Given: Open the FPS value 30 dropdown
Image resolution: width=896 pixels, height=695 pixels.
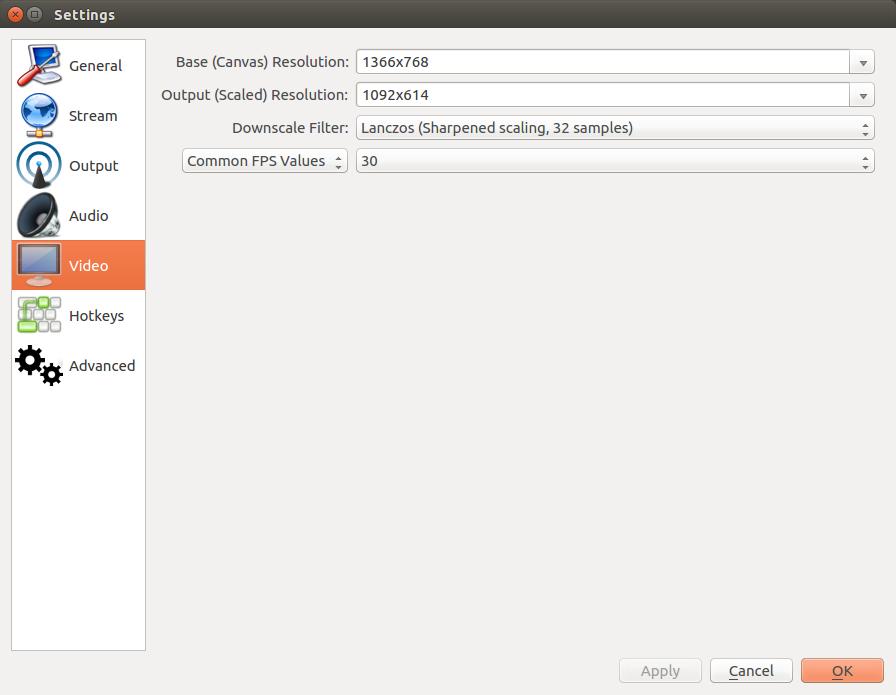Looking at the screenshot, I should pos(615,161).
